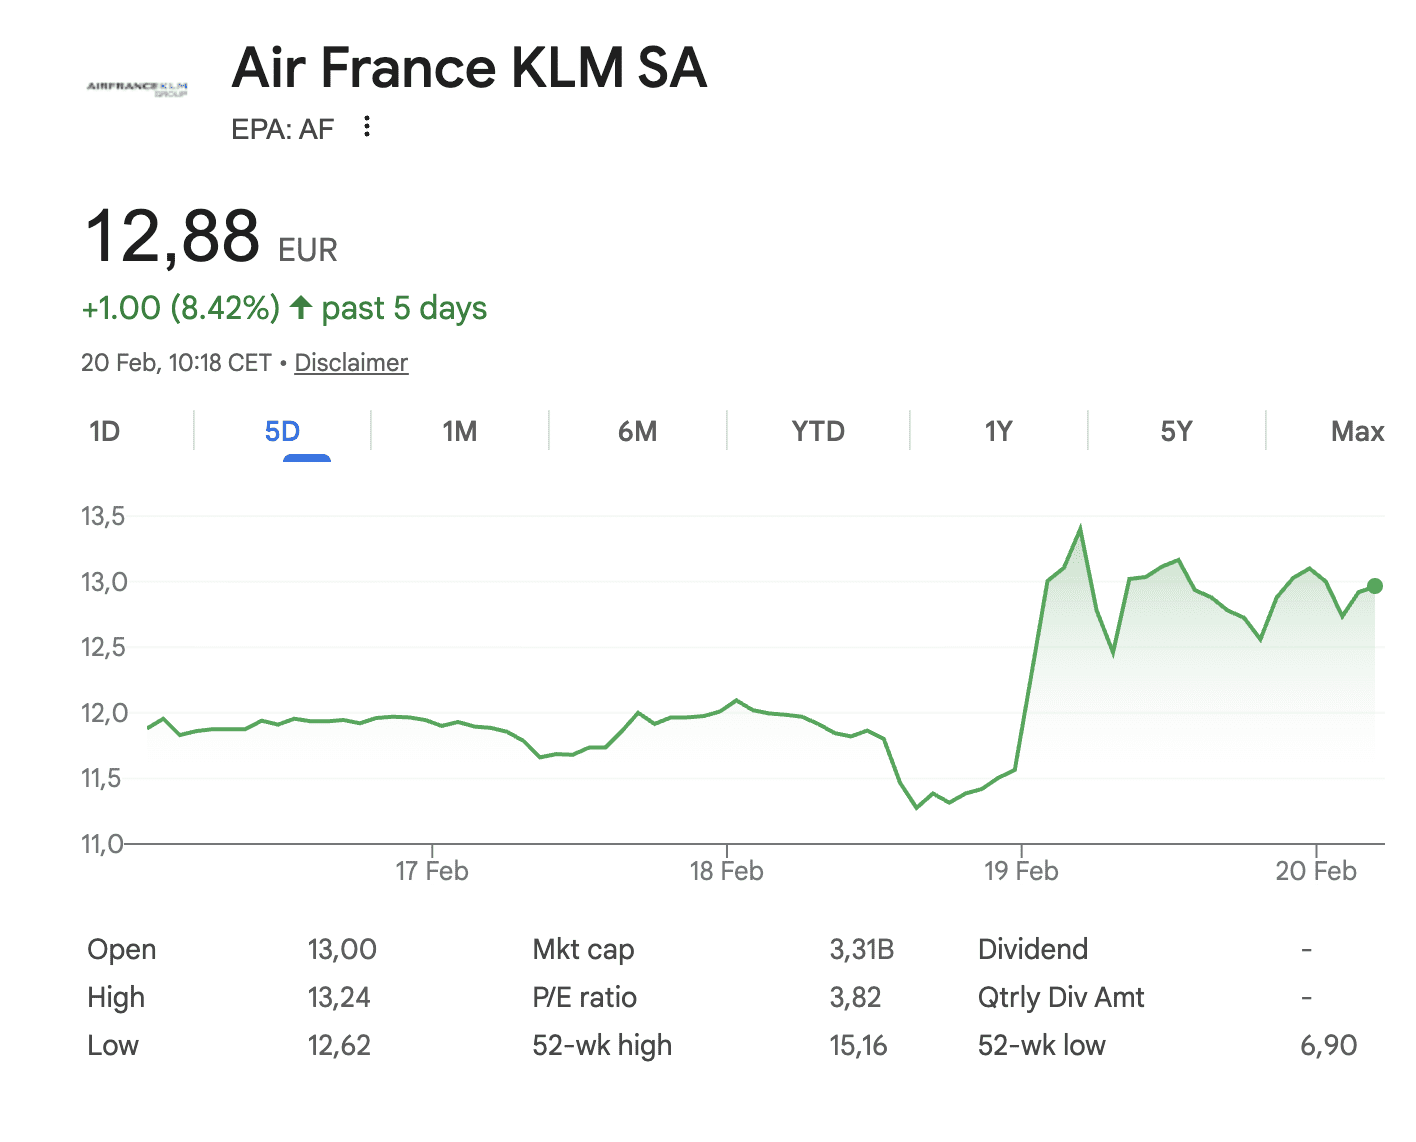Show the Max price history
Image resolution: width=1416 pixels, height=1142 pixels.
pyautogui.click(x=1357, y=431)
